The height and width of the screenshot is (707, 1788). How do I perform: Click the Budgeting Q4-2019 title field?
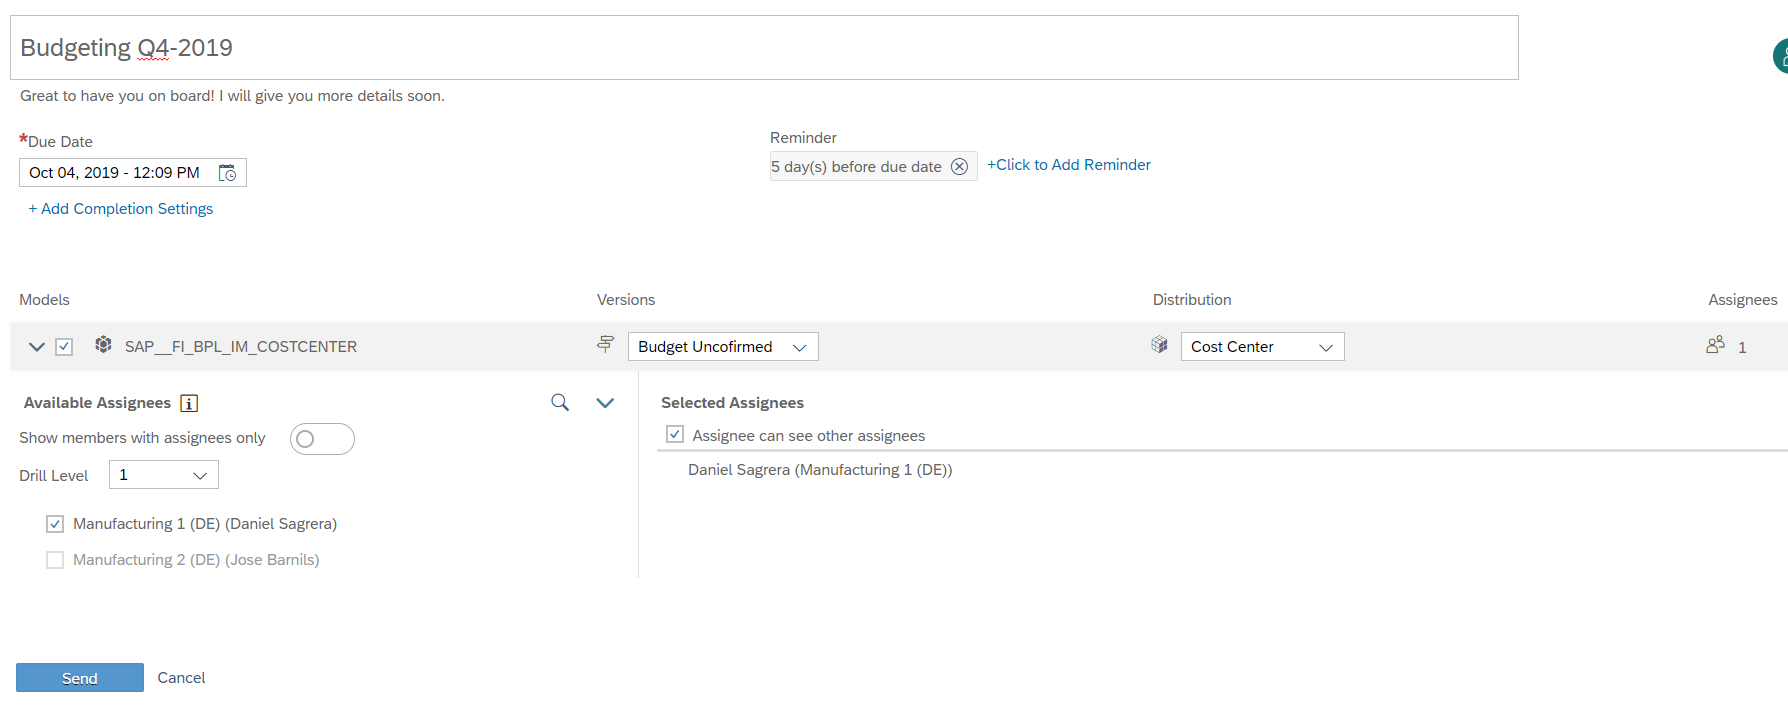tap(764, 48)
